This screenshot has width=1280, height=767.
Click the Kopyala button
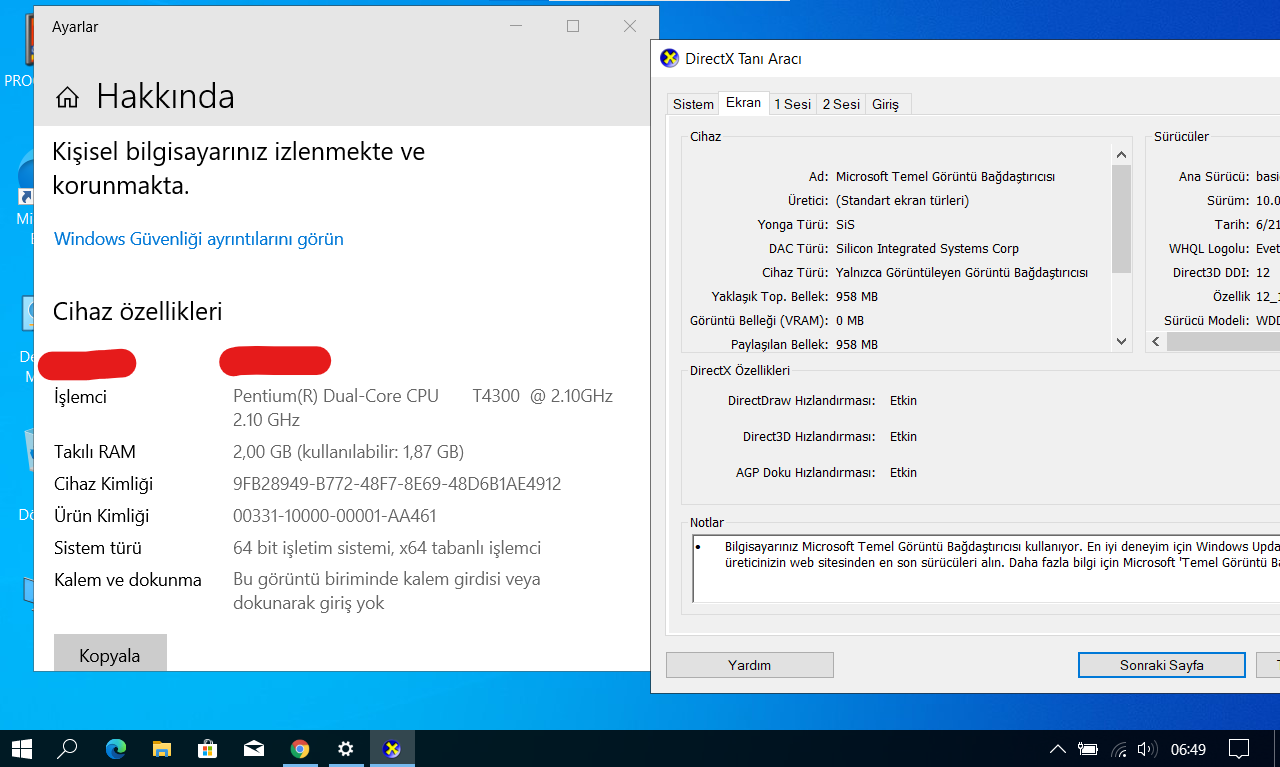(110, 653)
